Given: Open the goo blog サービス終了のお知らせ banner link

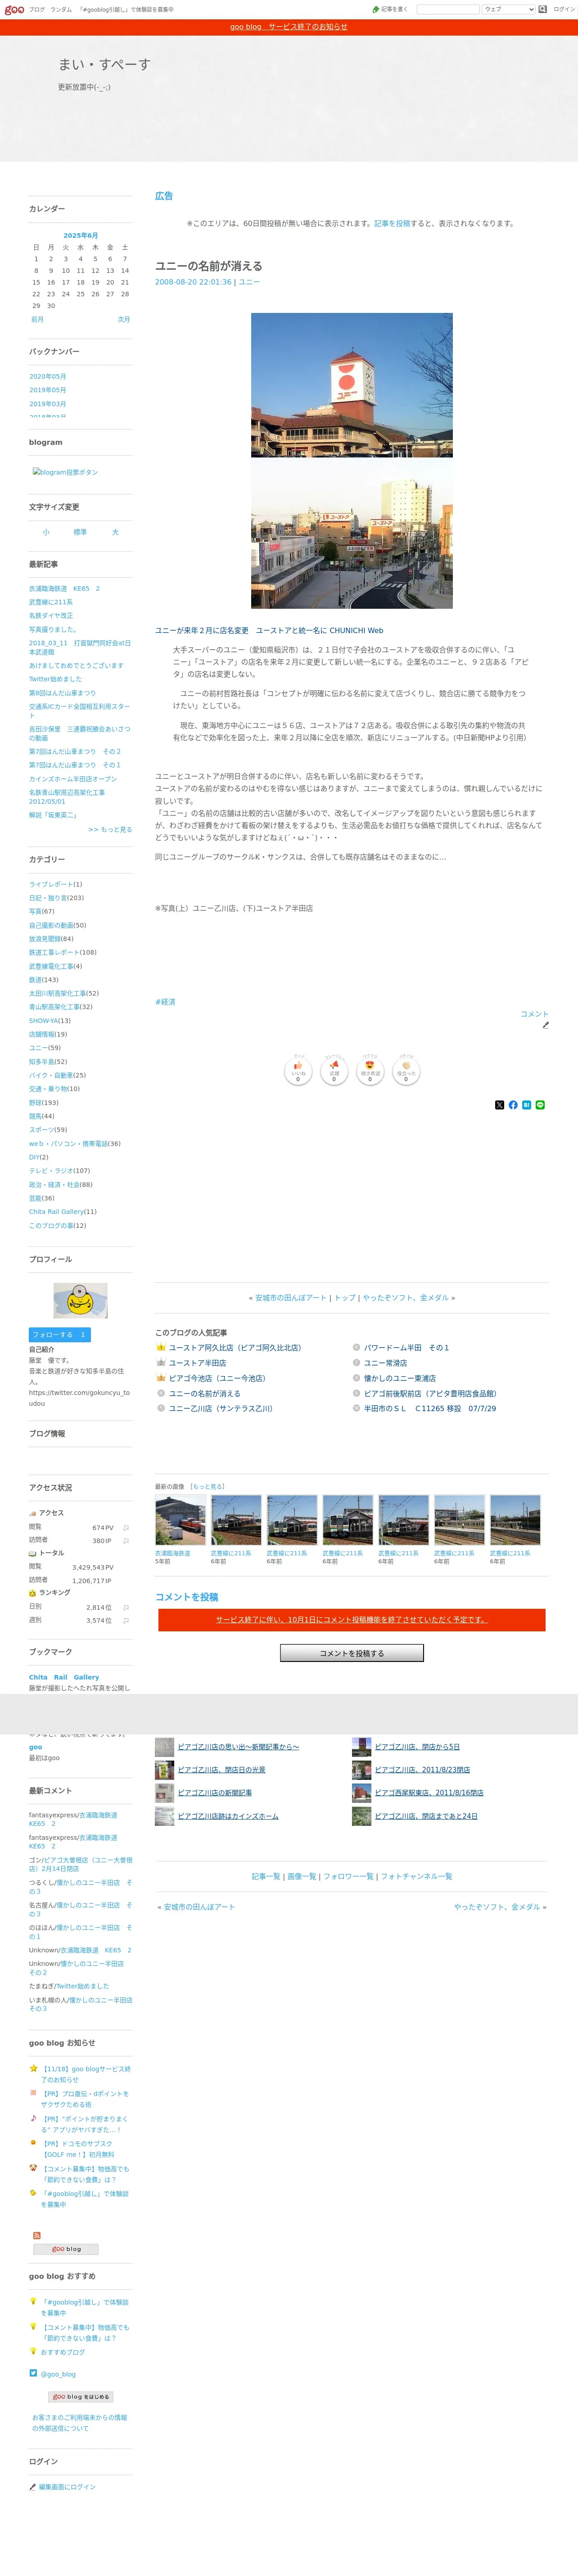Looking at the screenshot, I should pos(289,27).
